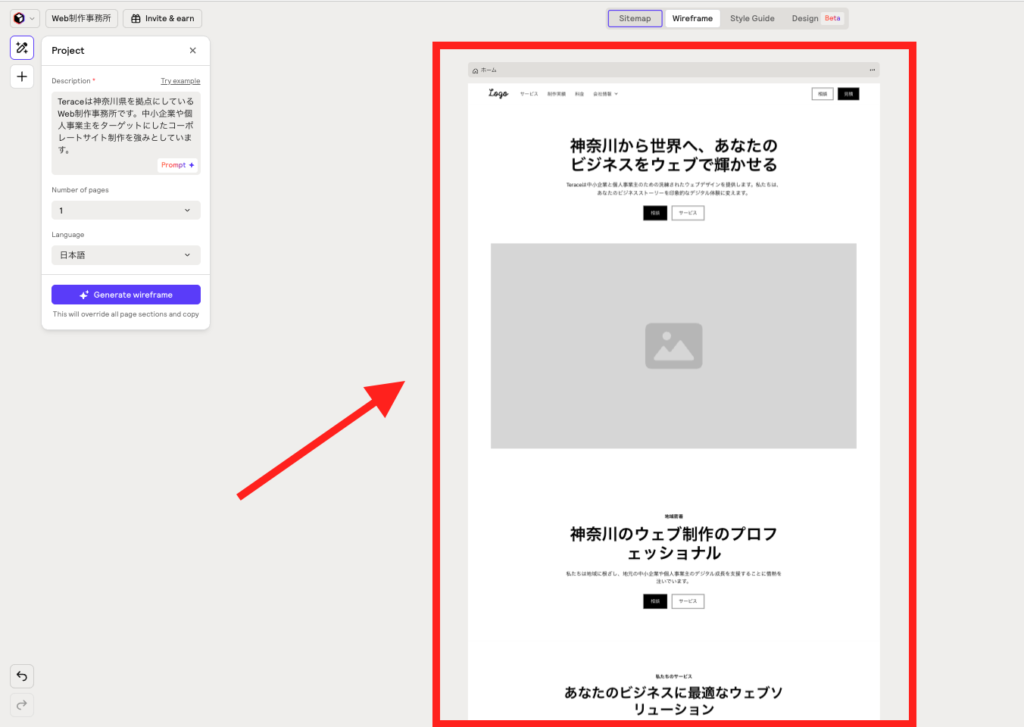Switch to the Style Guide tab

tap(752, 18)
